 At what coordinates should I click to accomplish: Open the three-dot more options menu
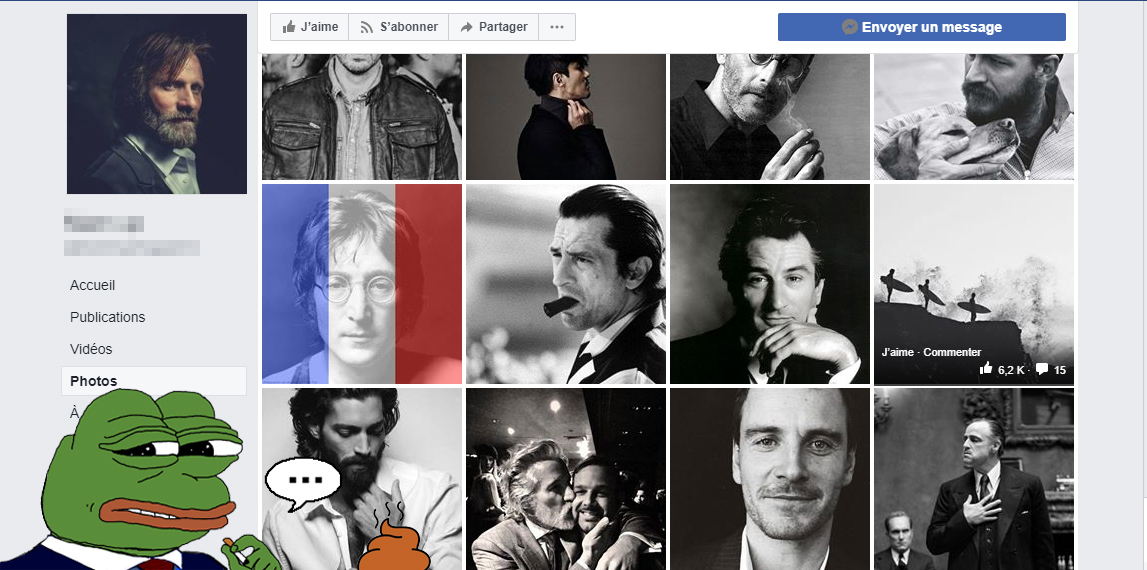pos(557,27)
